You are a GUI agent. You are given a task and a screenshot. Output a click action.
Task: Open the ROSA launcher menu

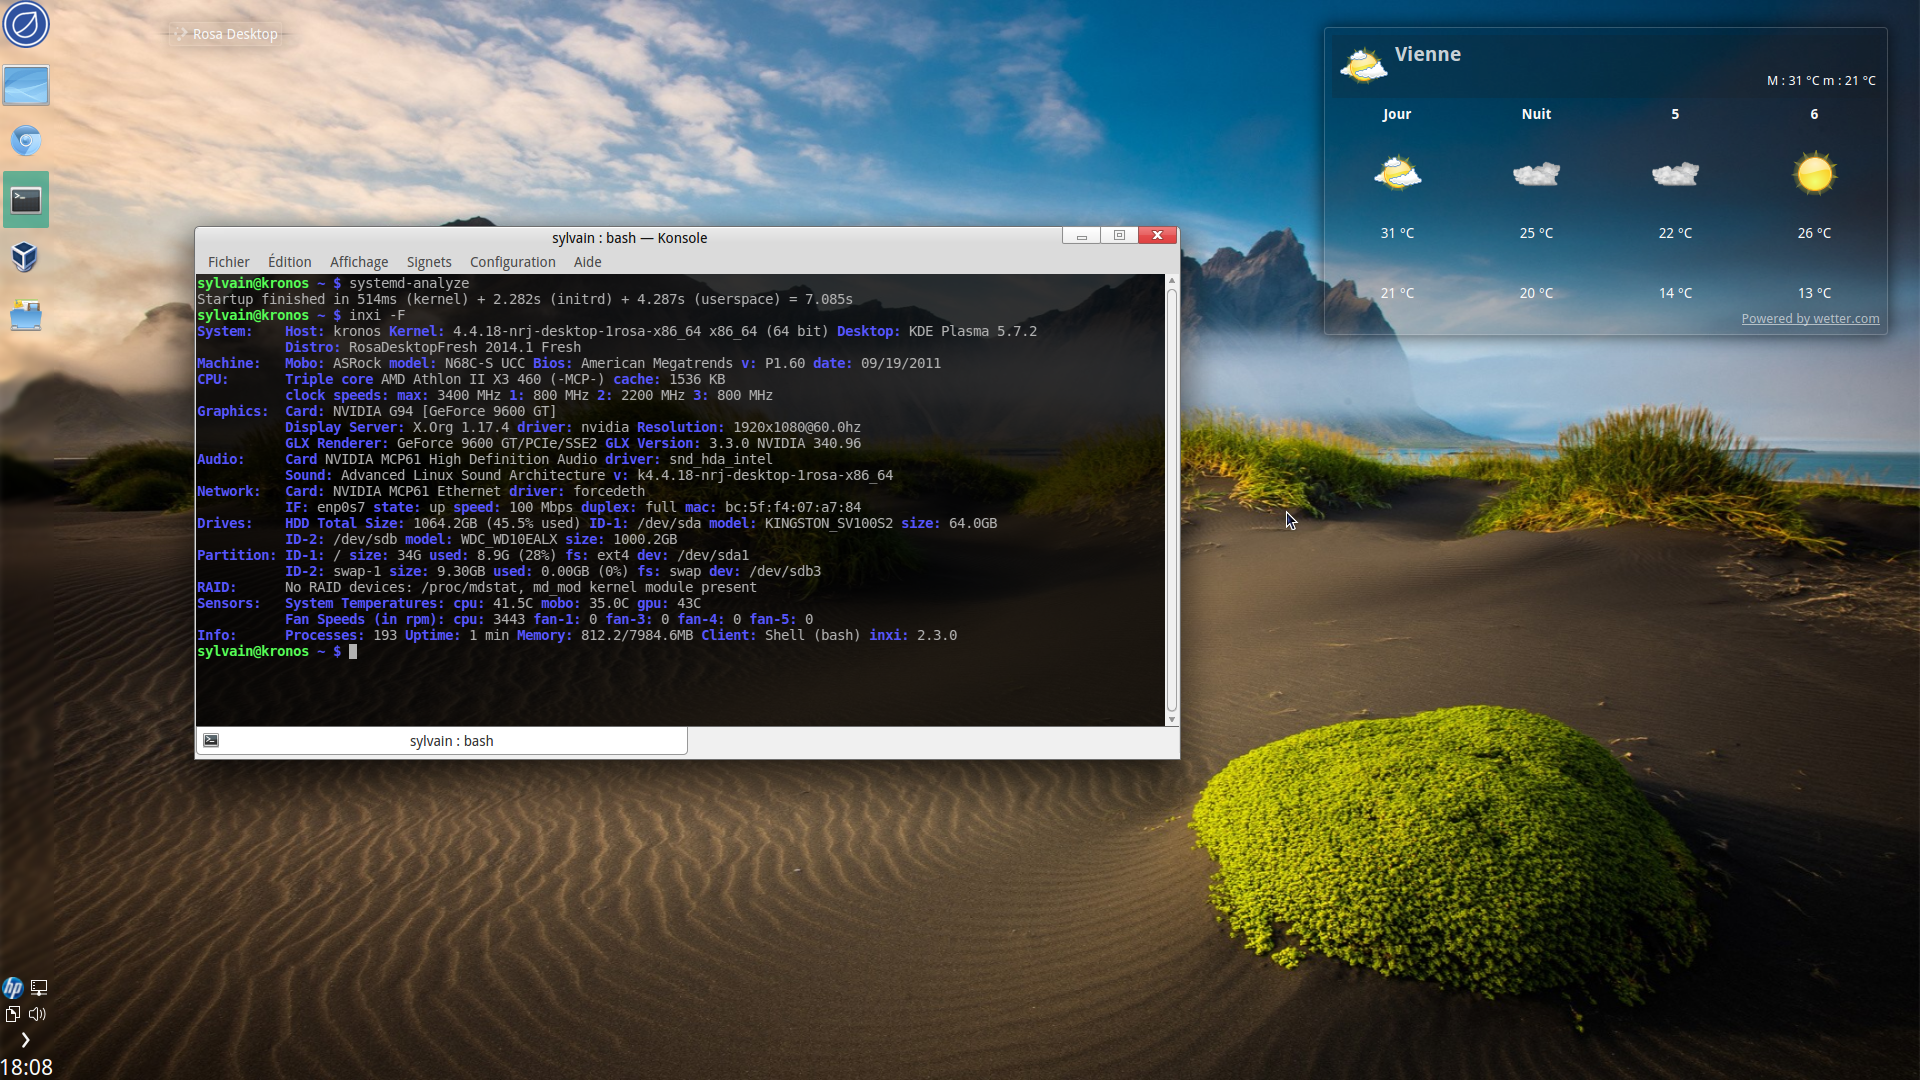point(26,24)
